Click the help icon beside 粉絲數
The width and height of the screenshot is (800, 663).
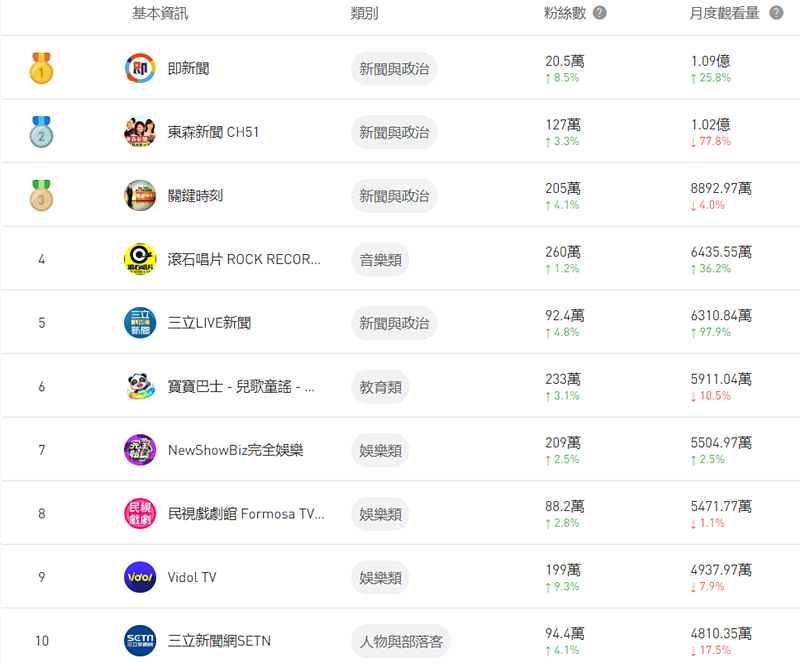coord(599,13)
